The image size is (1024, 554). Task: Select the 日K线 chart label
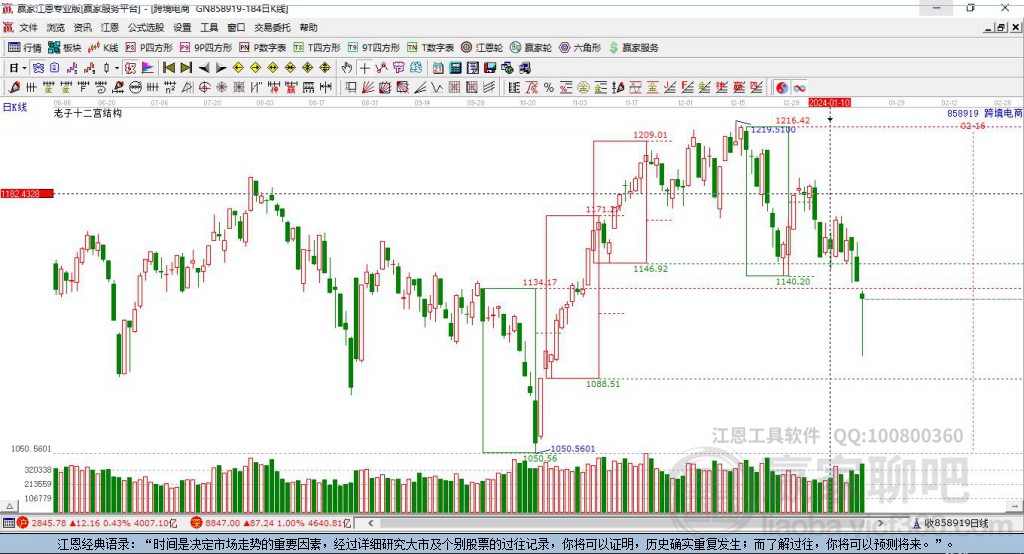point(15,107)
